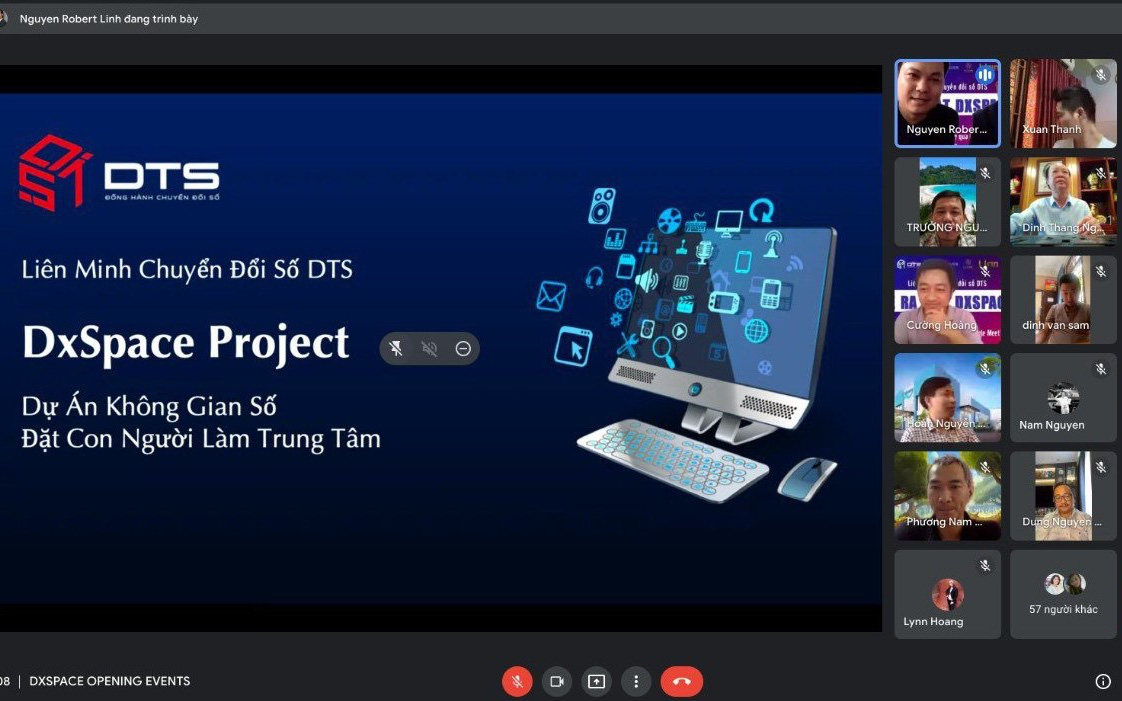Image resolution: width=1122 pixels, height=701 pixels.
Task: Show meeting details info icon
Action: tap(1103, 682)
